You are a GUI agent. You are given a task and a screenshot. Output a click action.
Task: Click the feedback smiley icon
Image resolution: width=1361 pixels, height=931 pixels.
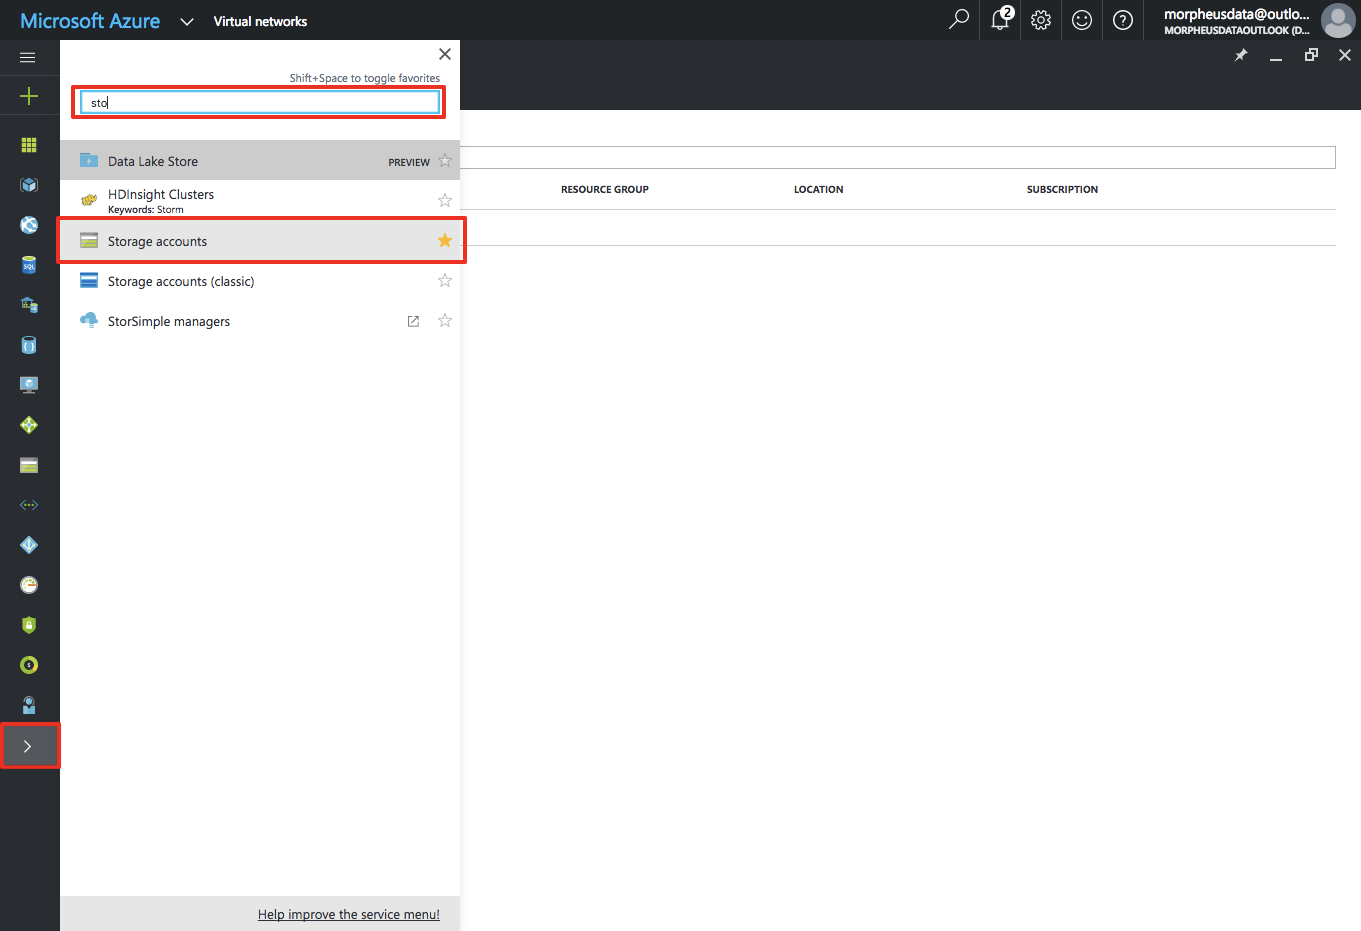1082,20
